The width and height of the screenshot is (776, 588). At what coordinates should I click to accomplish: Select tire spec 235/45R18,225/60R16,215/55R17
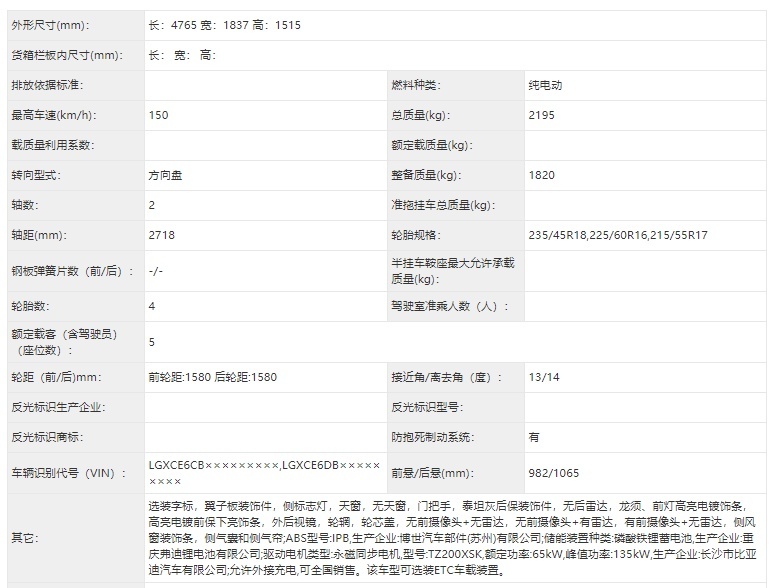coord(618,235)
